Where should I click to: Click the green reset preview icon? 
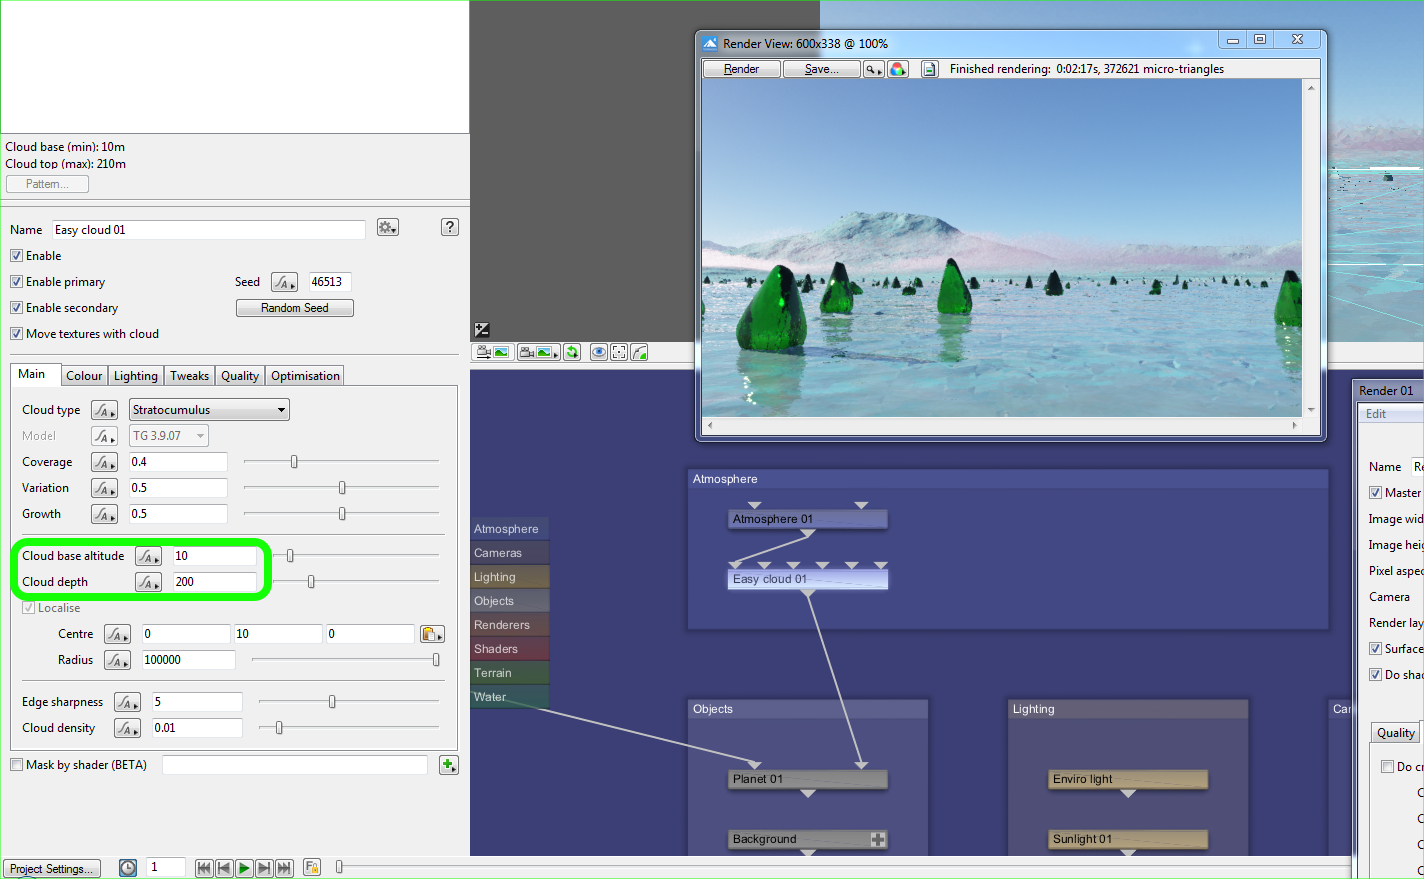tap(572, 352)
